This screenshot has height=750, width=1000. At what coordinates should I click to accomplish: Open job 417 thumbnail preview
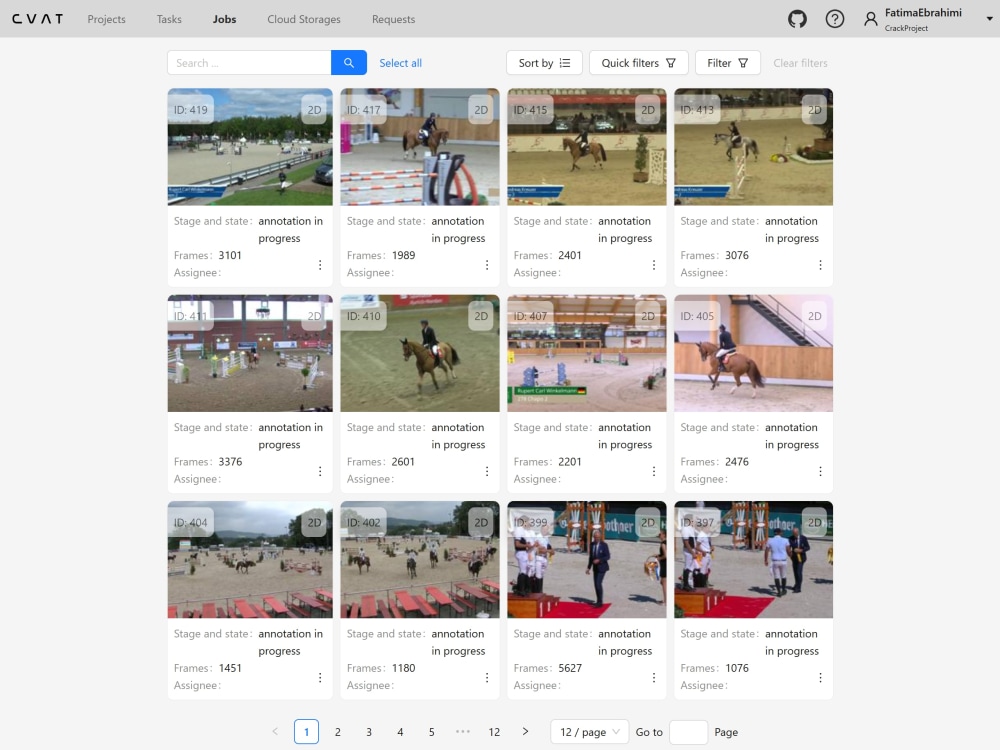420,147
